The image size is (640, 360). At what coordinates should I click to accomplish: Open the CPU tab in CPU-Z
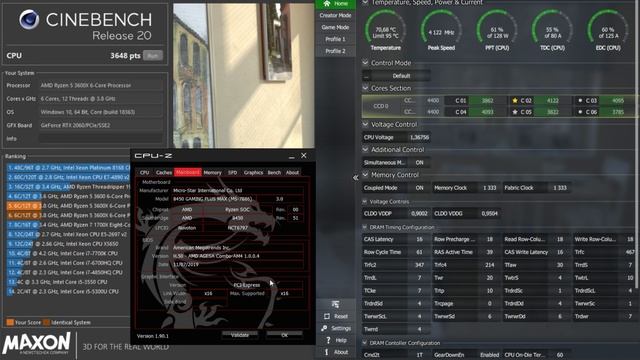(144, 173)
